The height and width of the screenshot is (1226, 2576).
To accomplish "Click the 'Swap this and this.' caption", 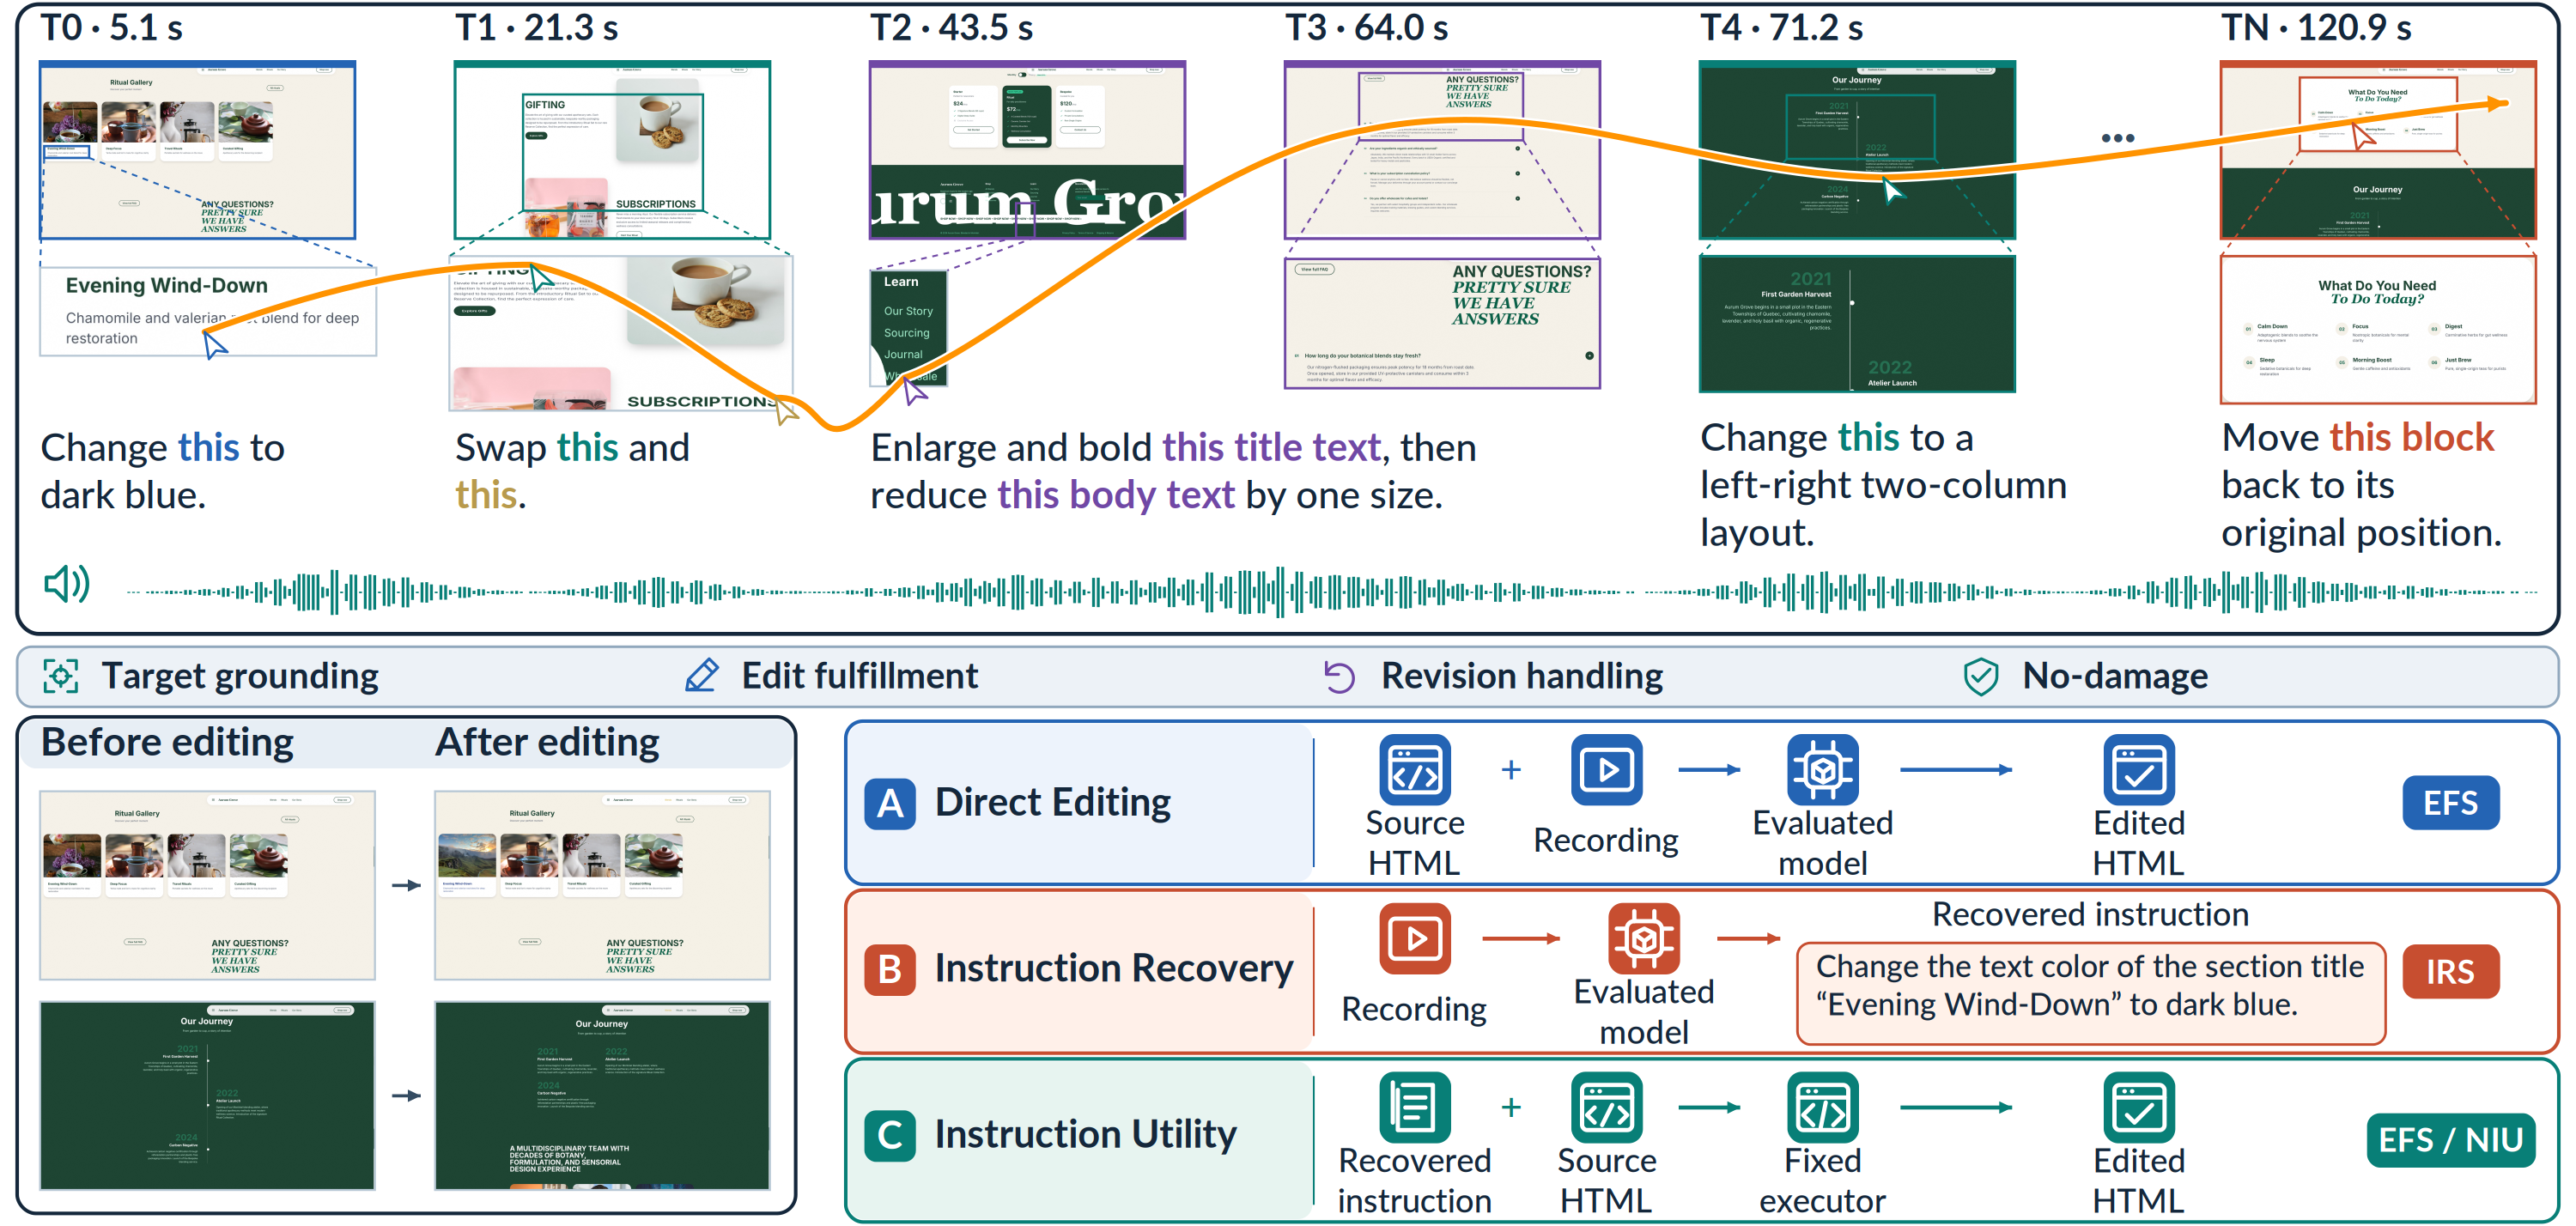I will click(x=572, y=471).
